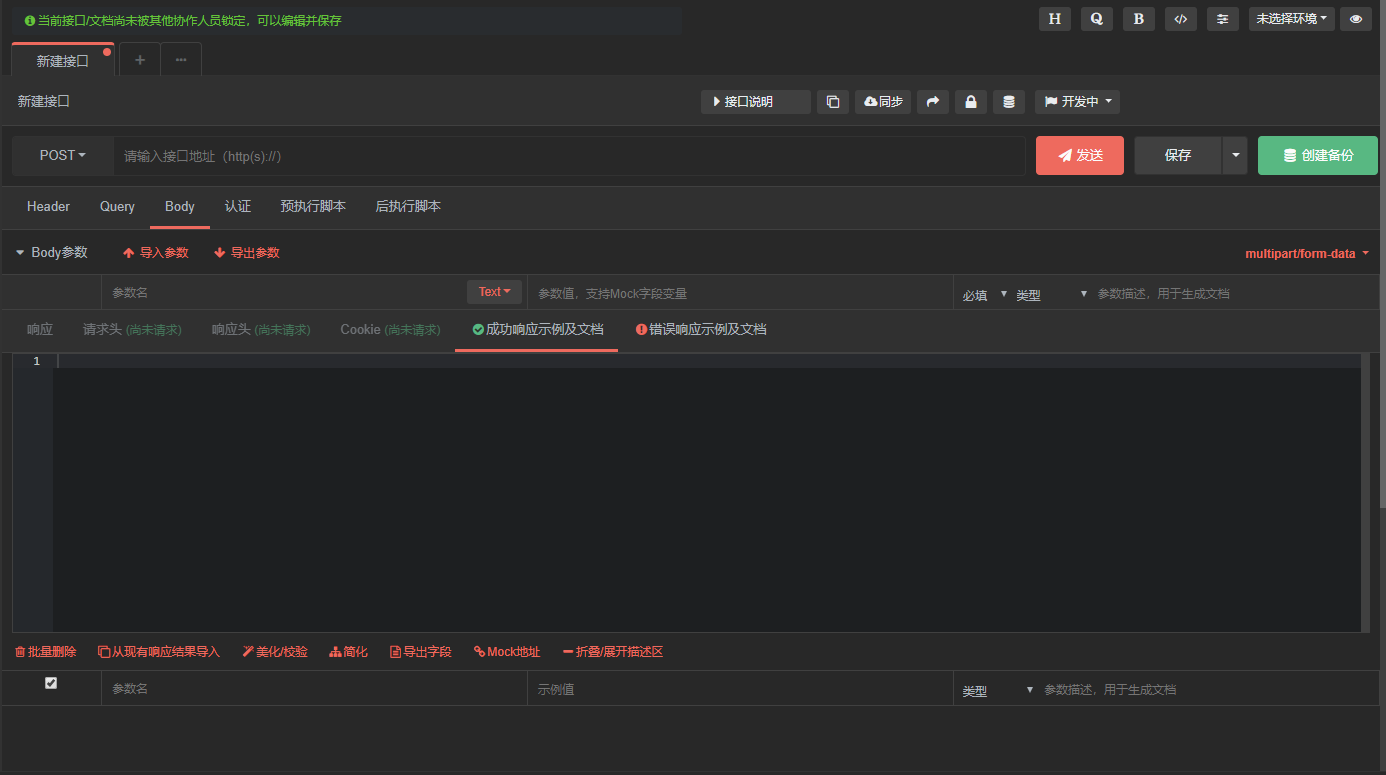Click 从现有响应结果导入
The image size is (1386, 775).
[x=158, y=652]
